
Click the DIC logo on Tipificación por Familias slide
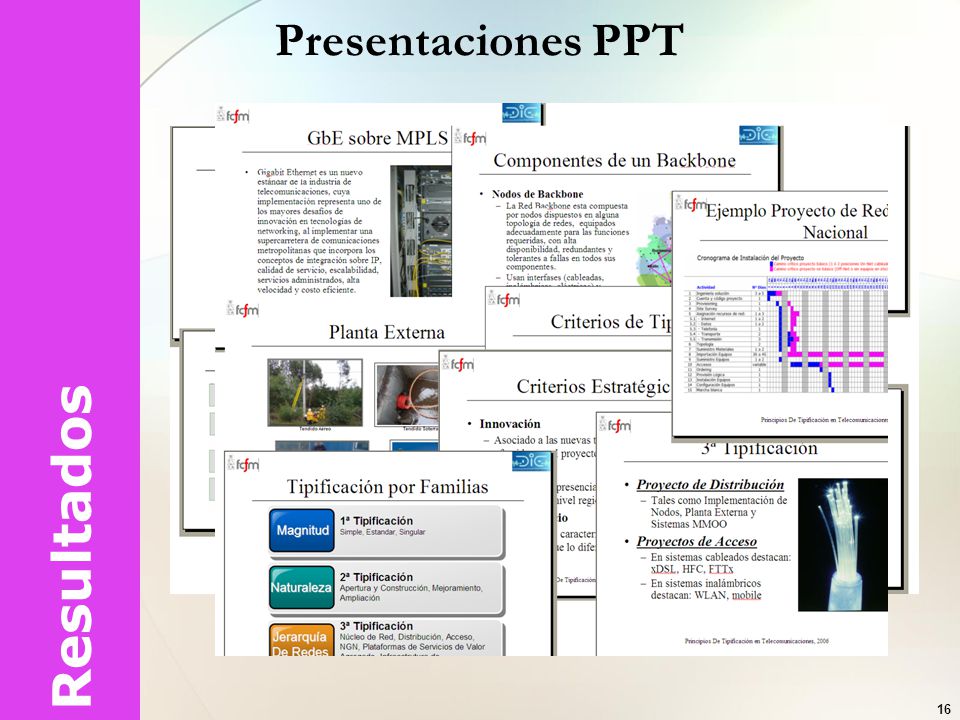click(x=531, y=461)
